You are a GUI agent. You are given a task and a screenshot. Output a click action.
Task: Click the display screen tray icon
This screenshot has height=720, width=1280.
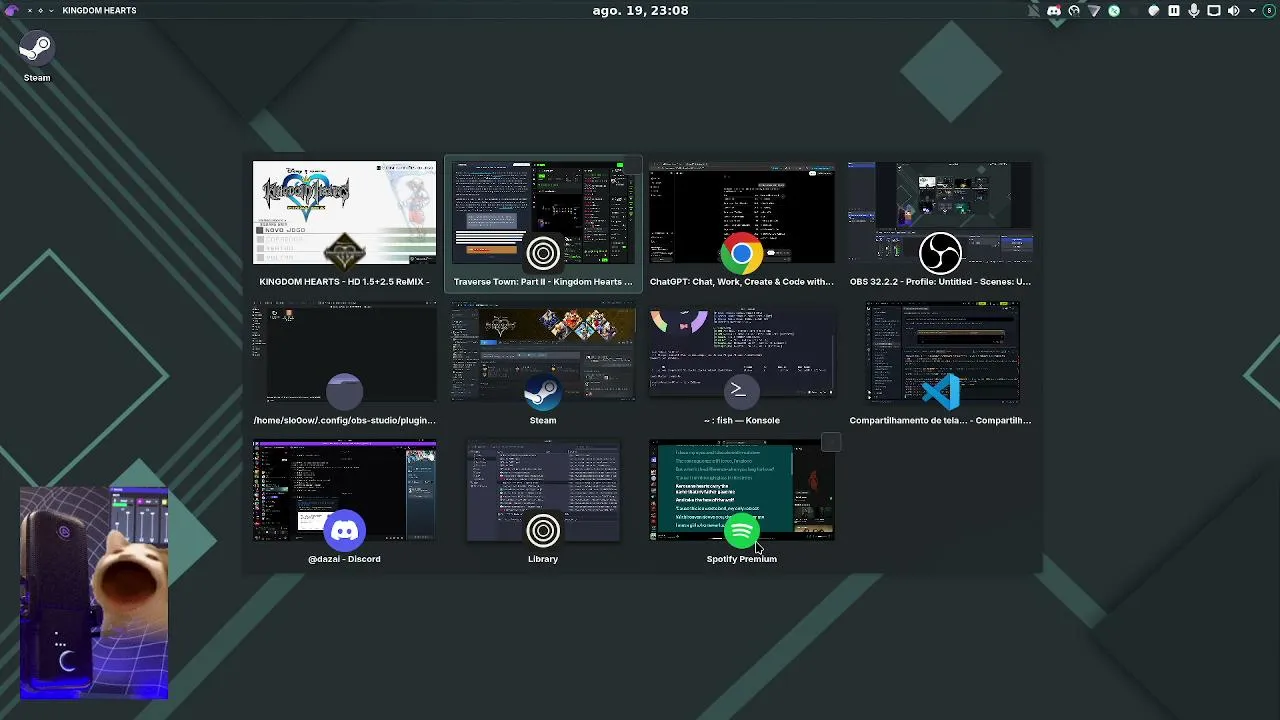(1214, 11)
